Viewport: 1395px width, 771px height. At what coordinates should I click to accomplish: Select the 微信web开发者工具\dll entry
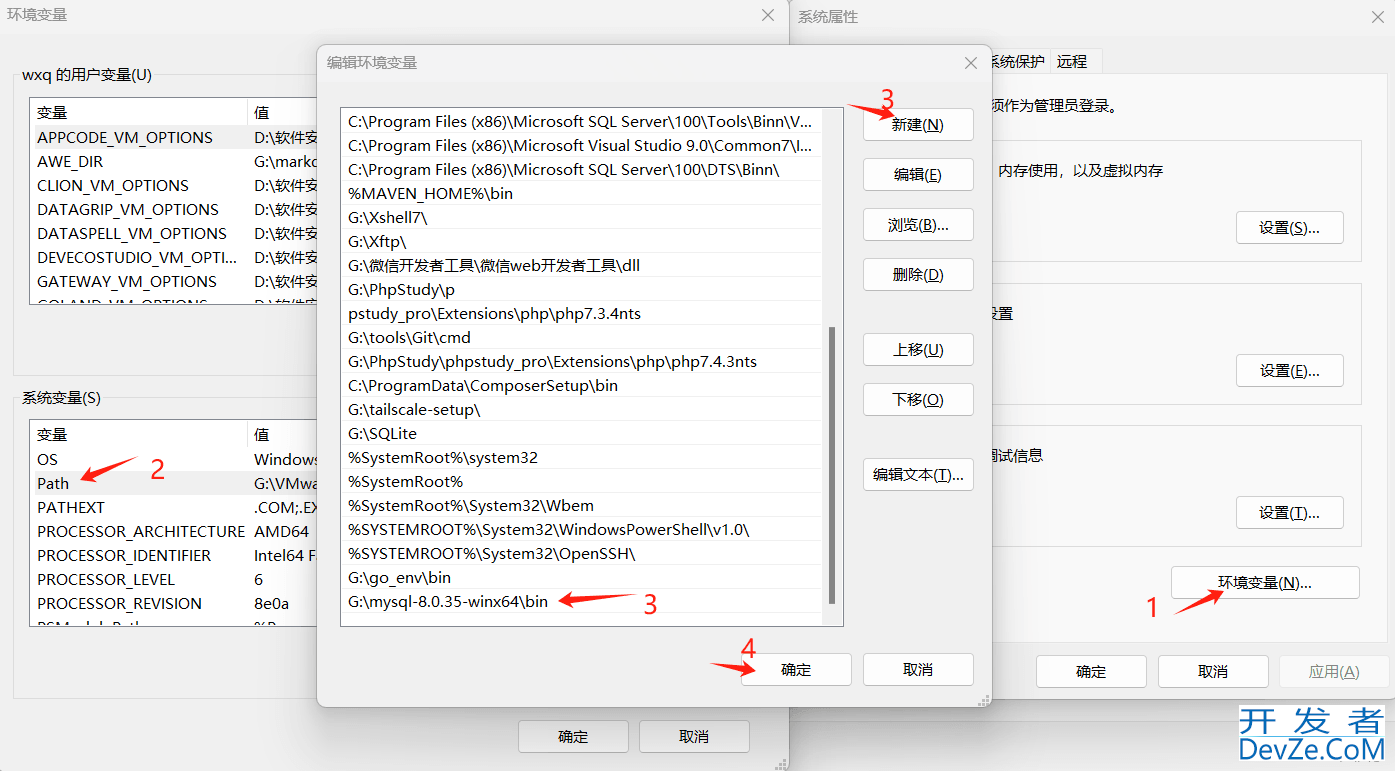point(582,266)
